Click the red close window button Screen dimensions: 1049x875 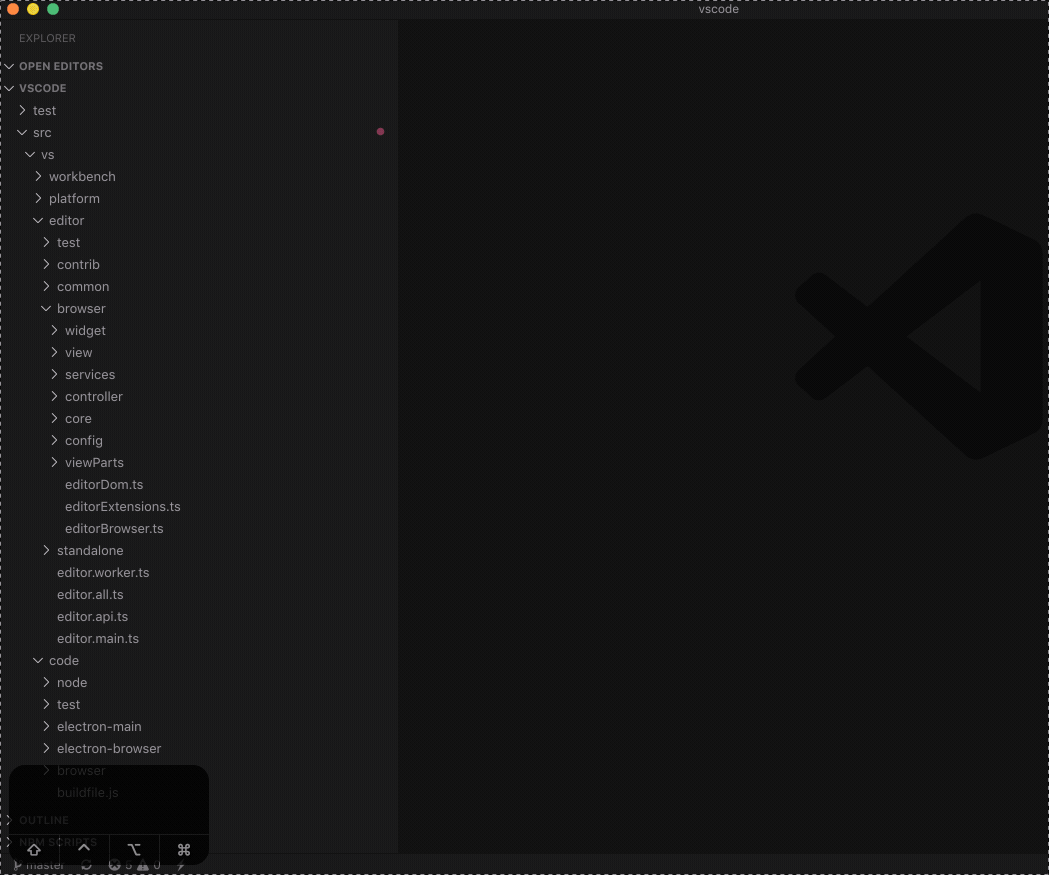click(x=13, y=9)
